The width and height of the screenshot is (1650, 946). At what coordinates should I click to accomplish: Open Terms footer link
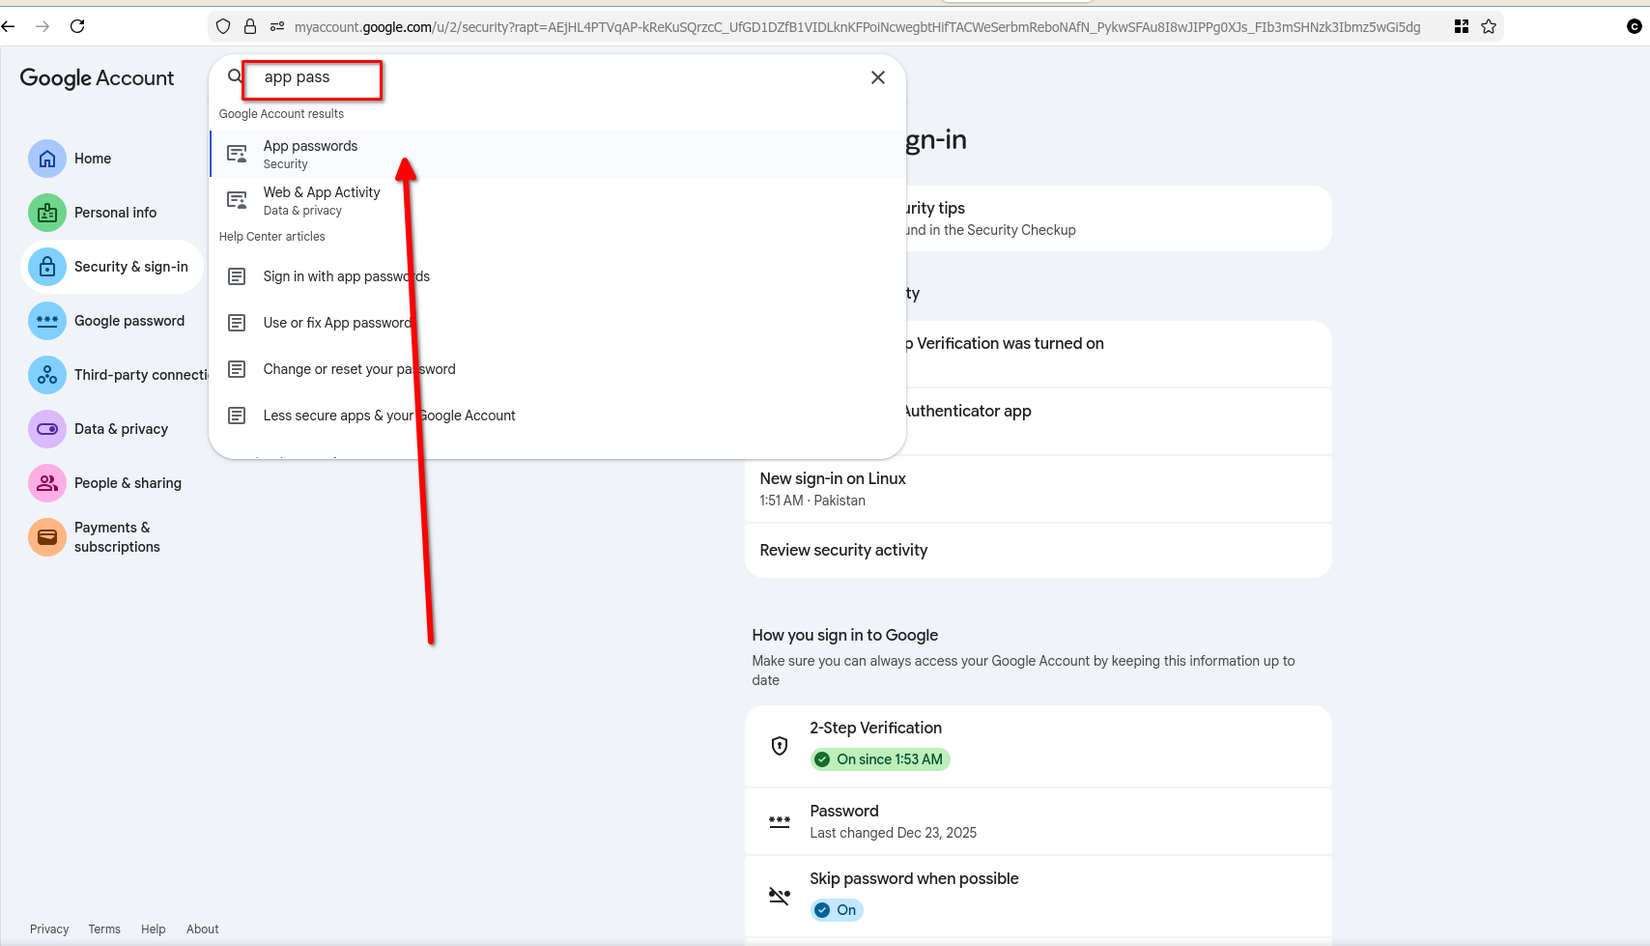[104, 929]
